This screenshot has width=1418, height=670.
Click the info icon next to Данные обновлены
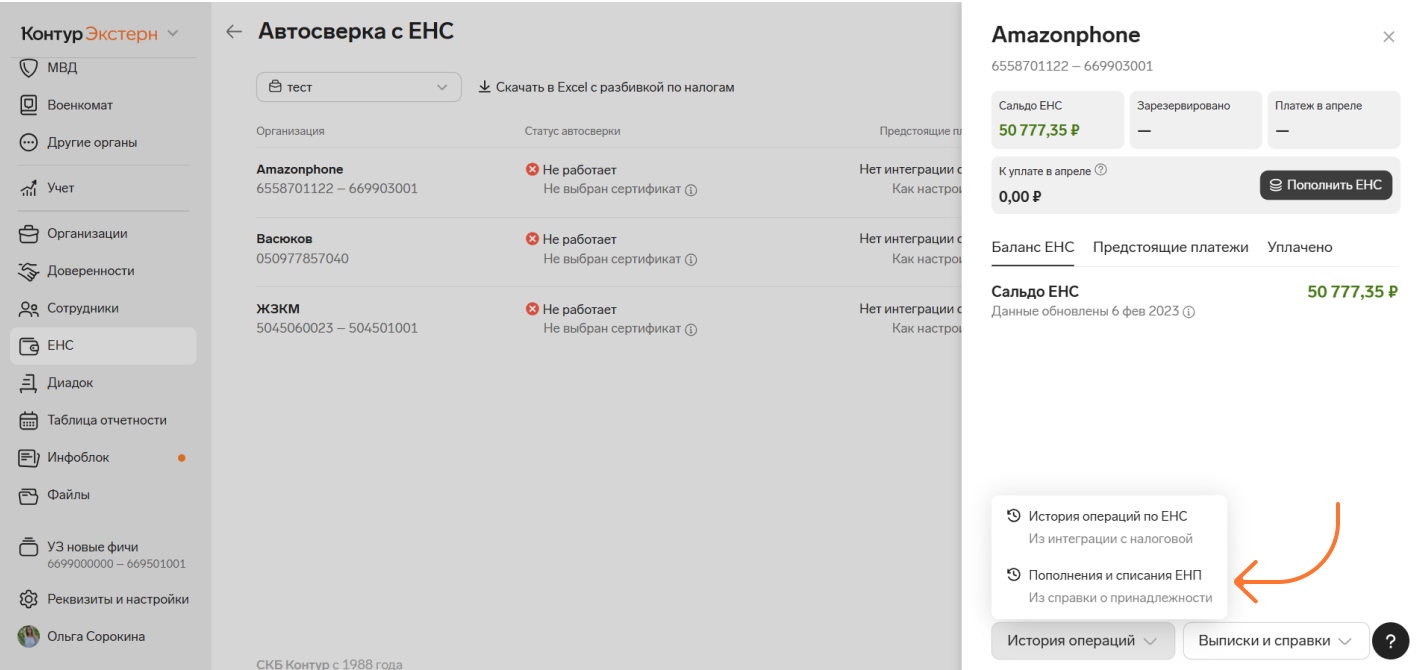(x=1189, y=312)
